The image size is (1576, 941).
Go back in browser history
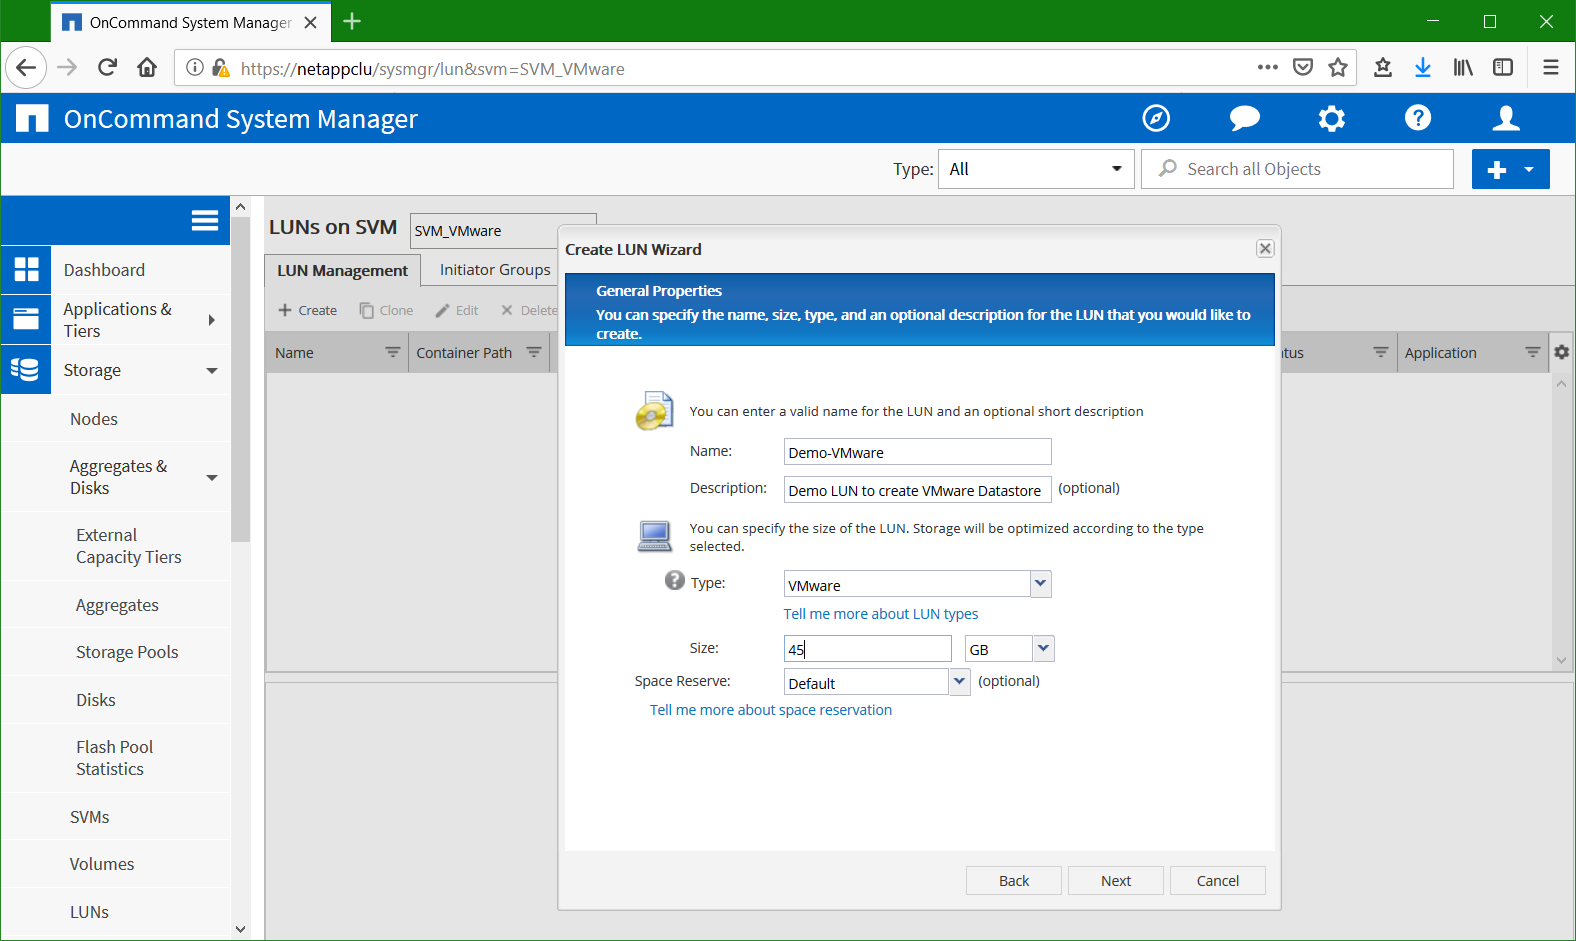click(26, 68)
